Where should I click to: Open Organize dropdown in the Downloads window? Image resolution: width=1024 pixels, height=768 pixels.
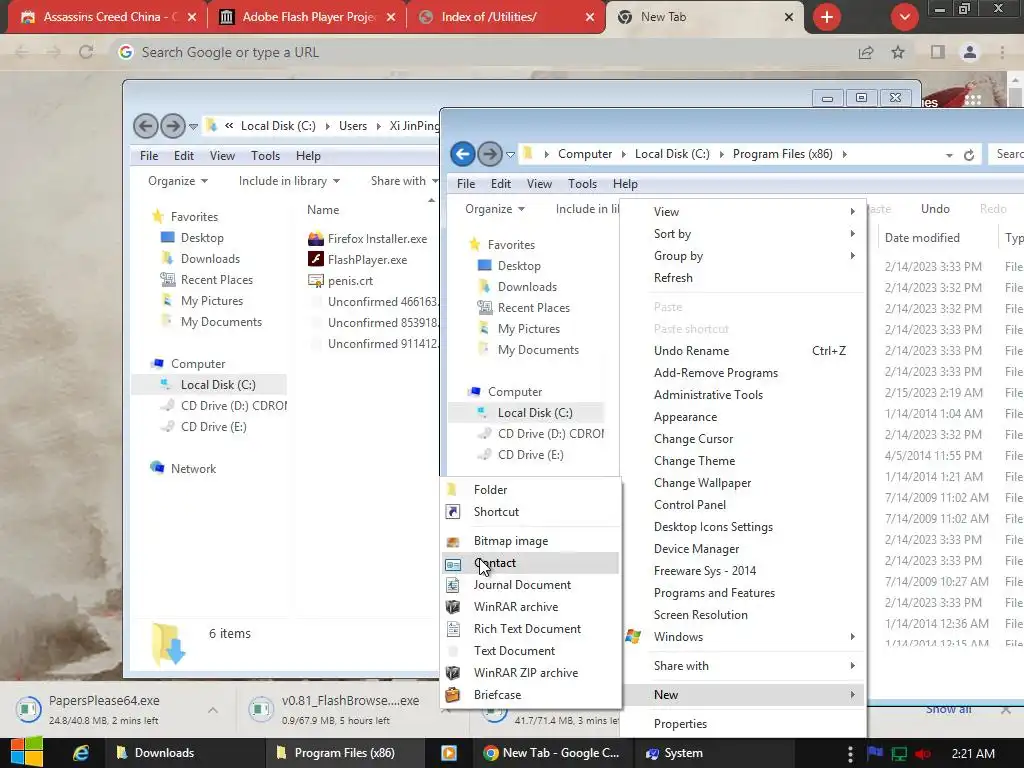(x=178, y=181)
